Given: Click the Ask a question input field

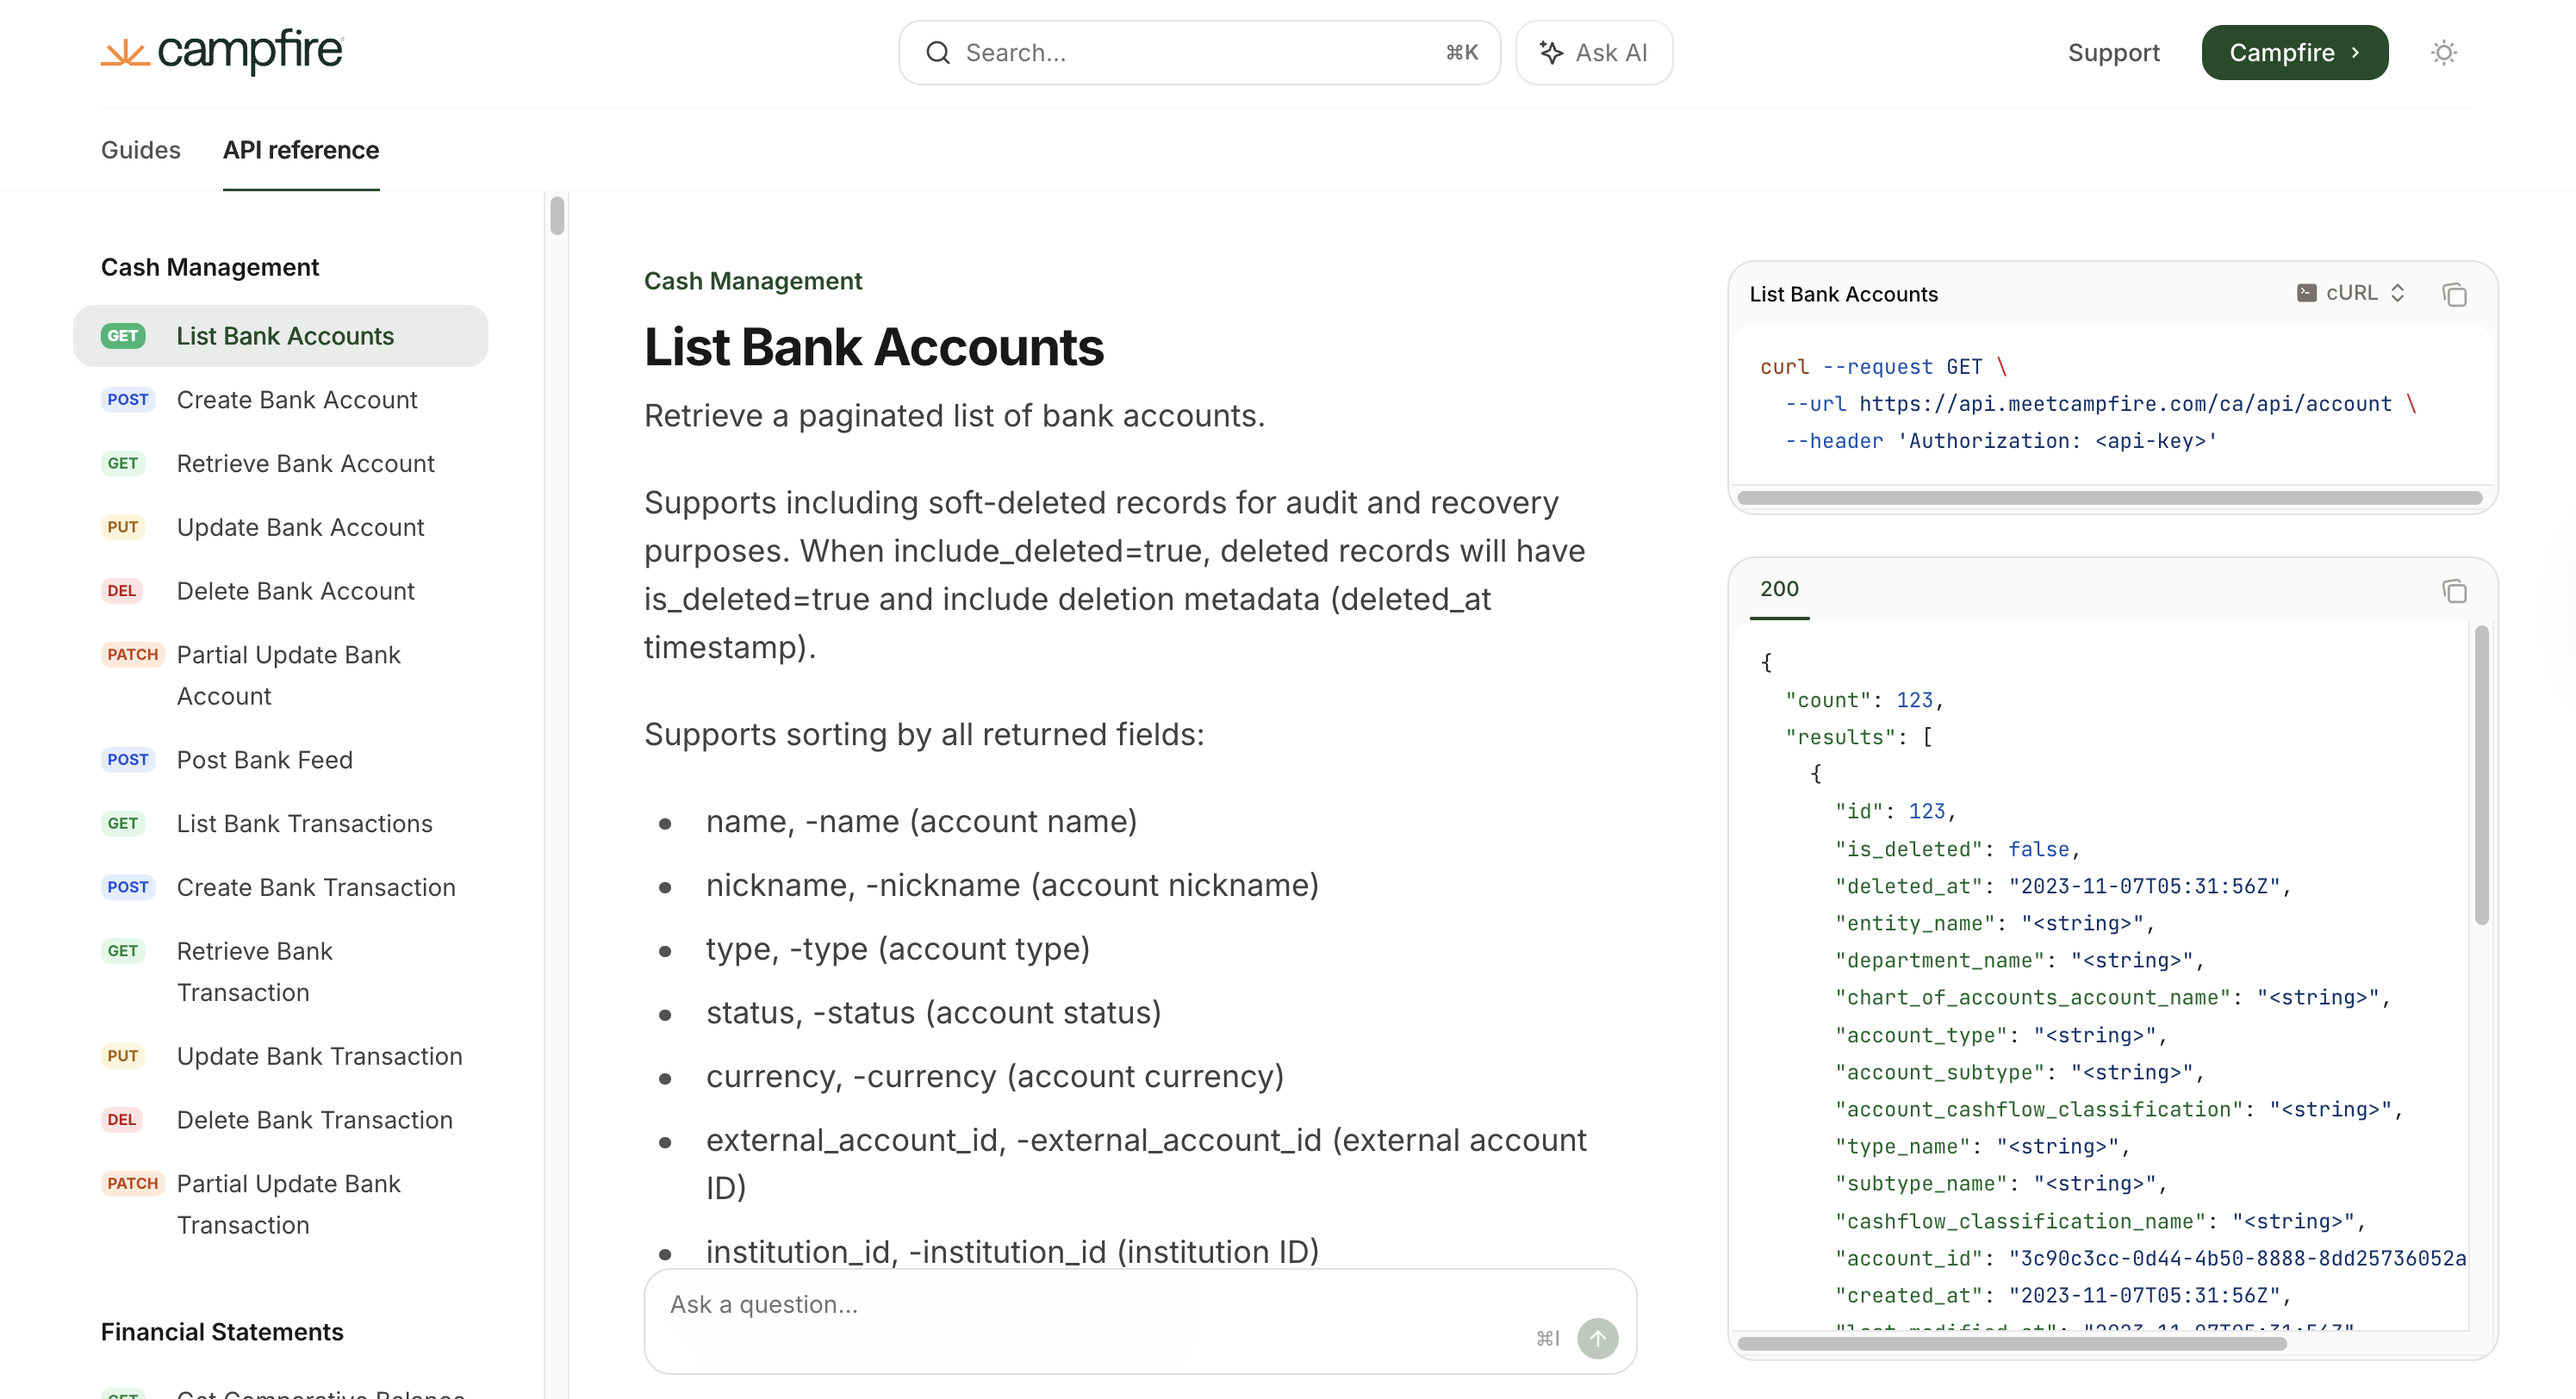Looking at the screenshot, I should [1090, 1305].
